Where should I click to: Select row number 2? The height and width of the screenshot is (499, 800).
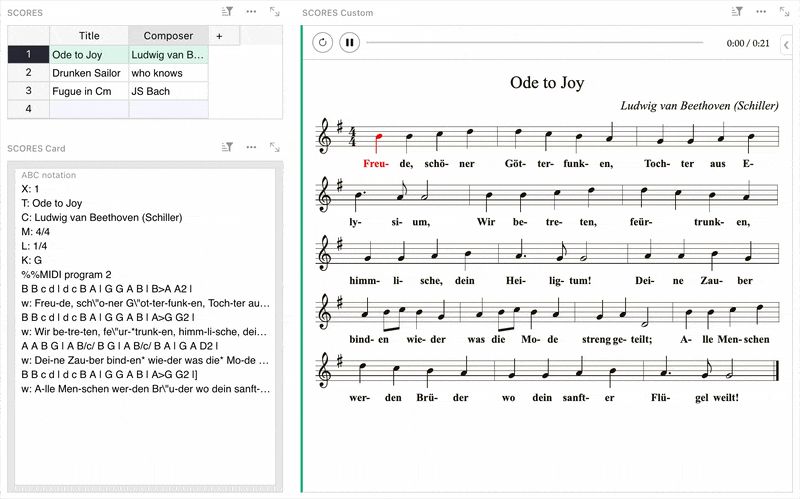[x=29, y=72]
